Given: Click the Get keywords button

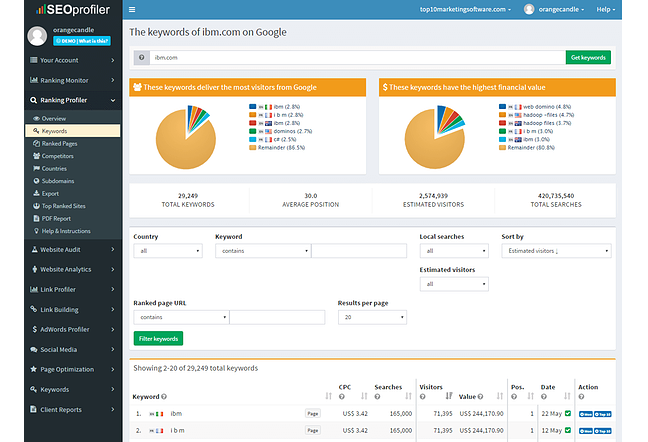Looking at the screenshot, I should [588, 57].
